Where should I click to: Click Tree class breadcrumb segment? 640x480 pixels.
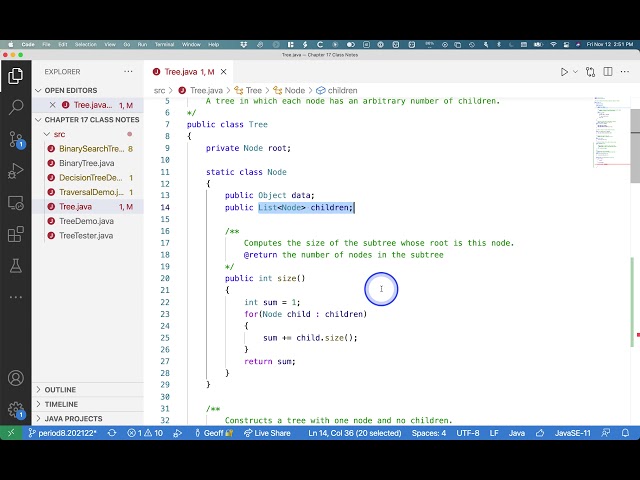tap(248, 90)
